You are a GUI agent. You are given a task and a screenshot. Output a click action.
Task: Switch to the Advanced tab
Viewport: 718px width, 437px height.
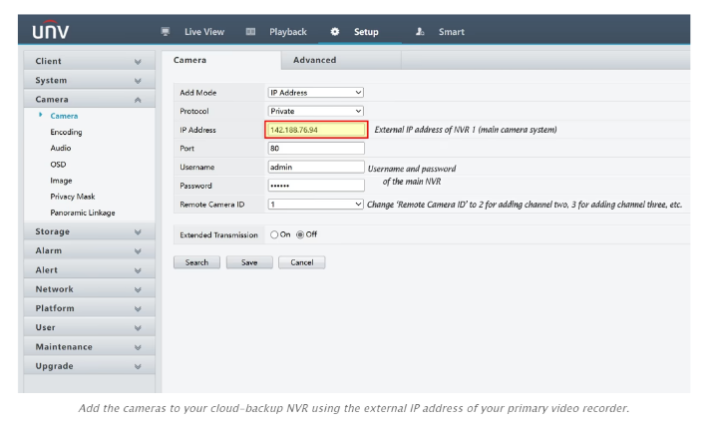point(314,60)
